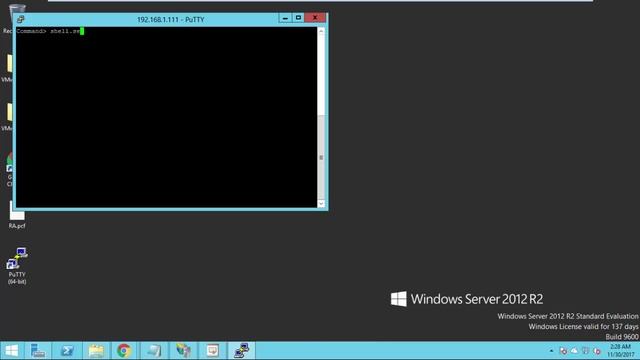
Task: Select the RA.pcf file on desktop
Action: [x=17, y=216]
